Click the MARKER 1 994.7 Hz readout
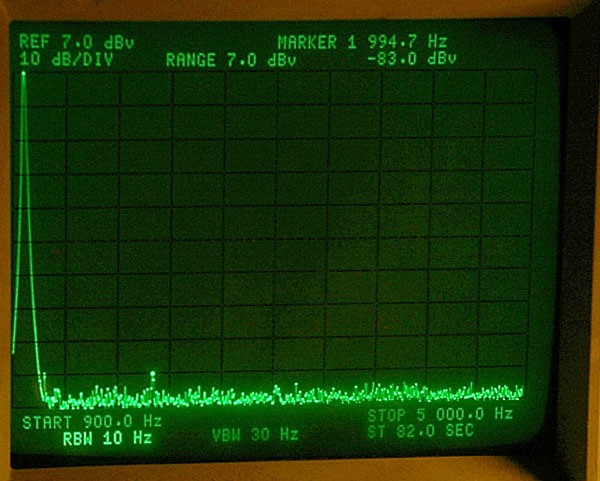This screenshot has height=481, width=600. click(x=362, y=42)
